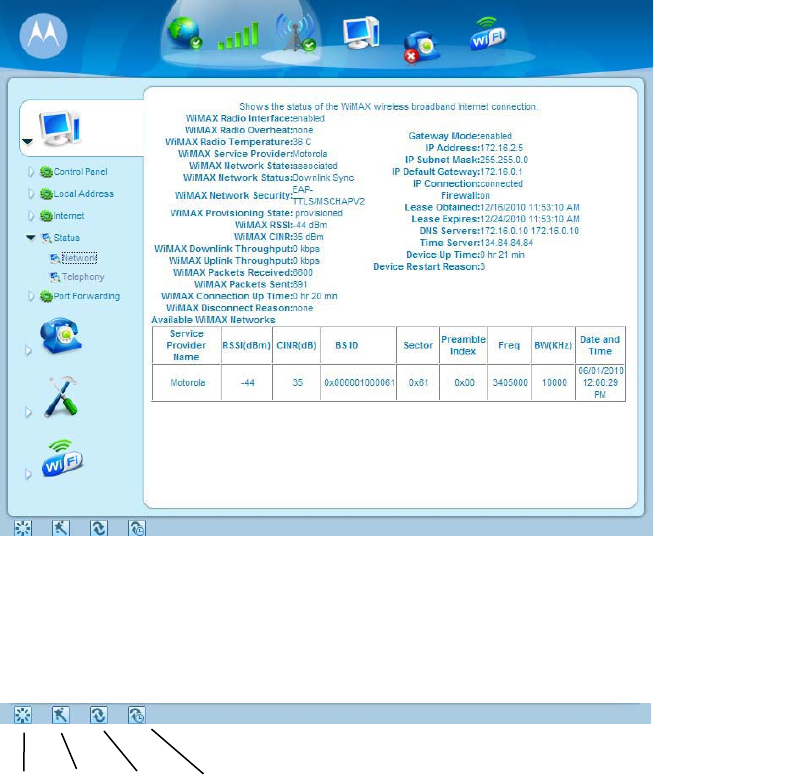Open the blue telephone section in the sidebar
Image resolution: width=793 pixels, height=775 pixels.
point(61,335)
